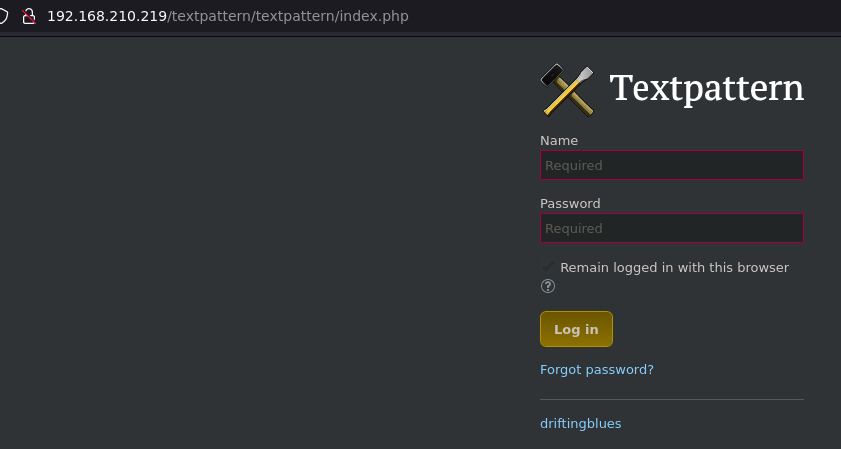Image resolution: width=841 pixels, height=449 pixels.
Task: Click the Name field label
Action: [x=559, y=141]
